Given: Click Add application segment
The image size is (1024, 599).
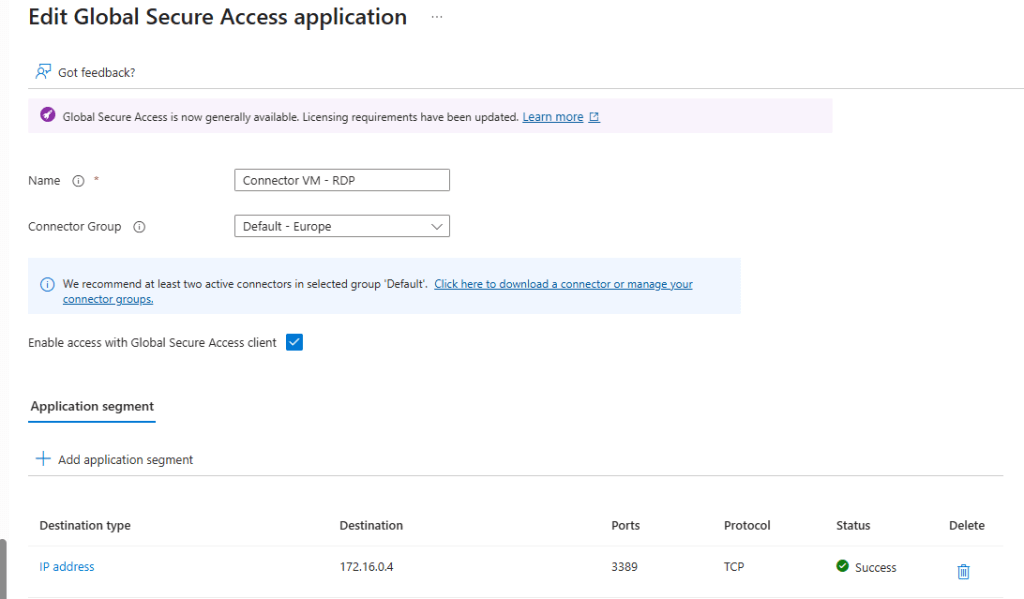Looking at the screenshot, I should [x=125, y=460].
